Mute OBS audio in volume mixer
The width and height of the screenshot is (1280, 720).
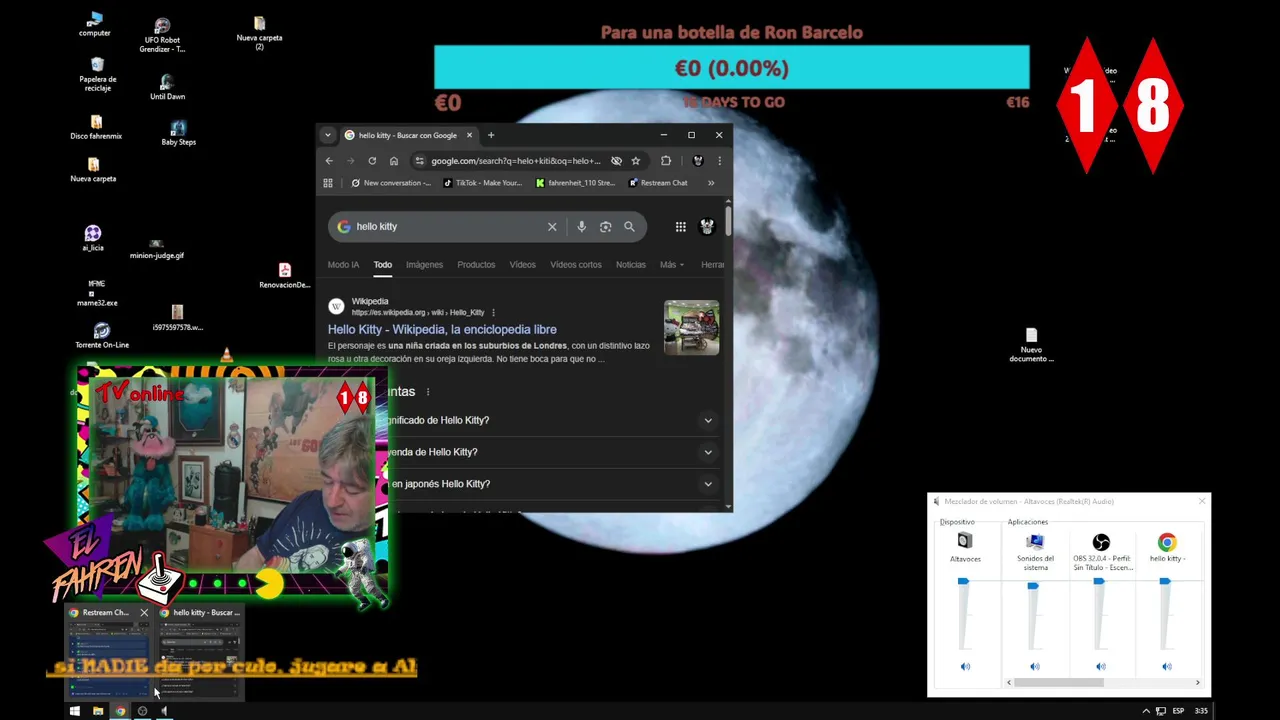1101,666
